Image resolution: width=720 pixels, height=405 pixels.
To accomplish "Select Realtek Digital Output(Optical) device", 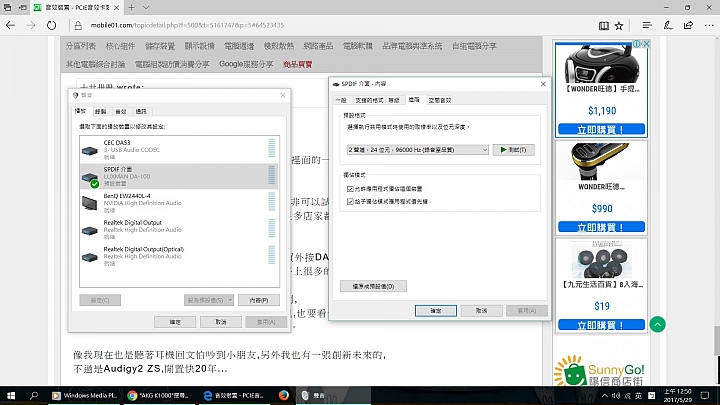I will 179,256.
